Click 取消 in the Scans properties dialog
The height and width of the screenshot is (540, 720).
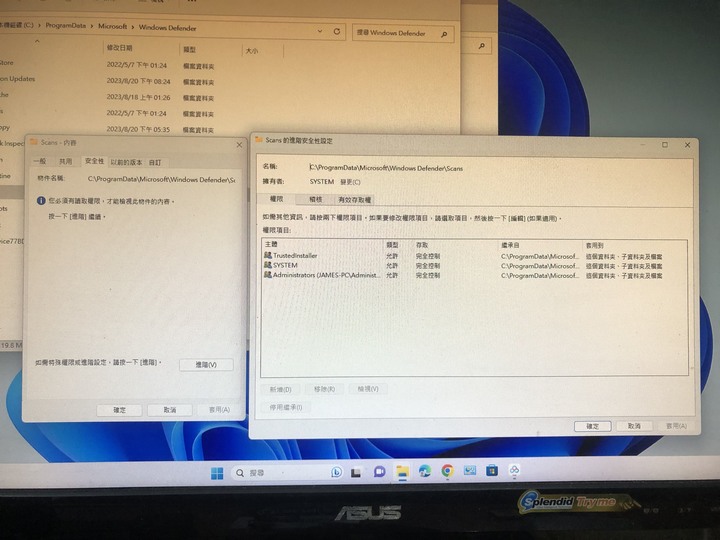pyautogui.click(x=169, y=410)
